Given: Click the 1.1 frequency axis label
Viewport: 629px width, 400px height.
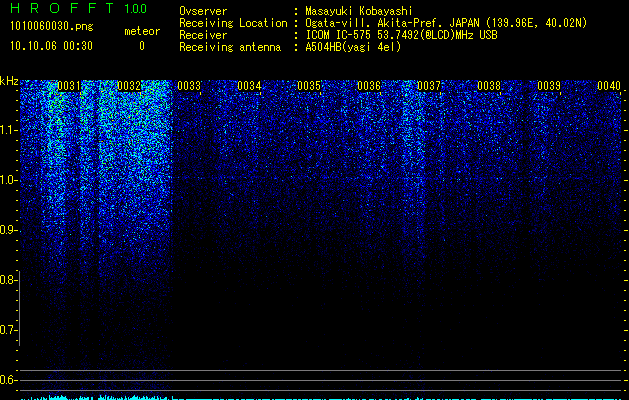Looking at the screenshot, I should (9, 130).
